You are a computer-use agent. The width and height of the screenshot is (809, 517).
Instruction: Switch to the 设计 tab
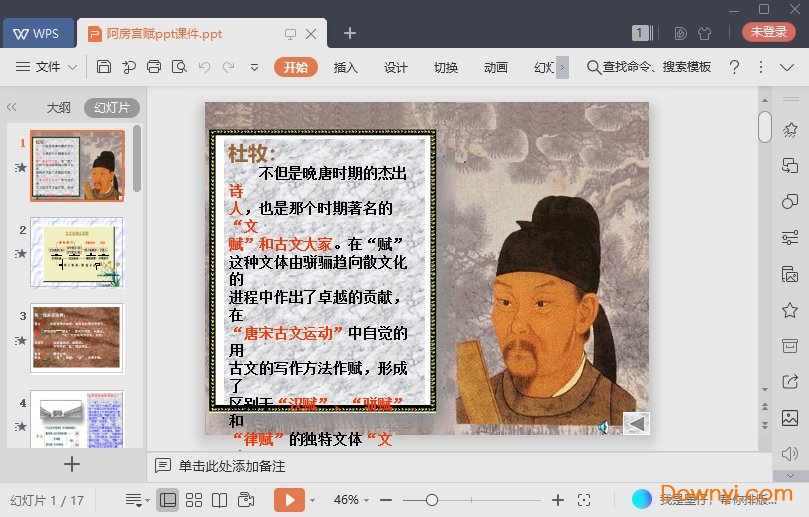(395, 67)
